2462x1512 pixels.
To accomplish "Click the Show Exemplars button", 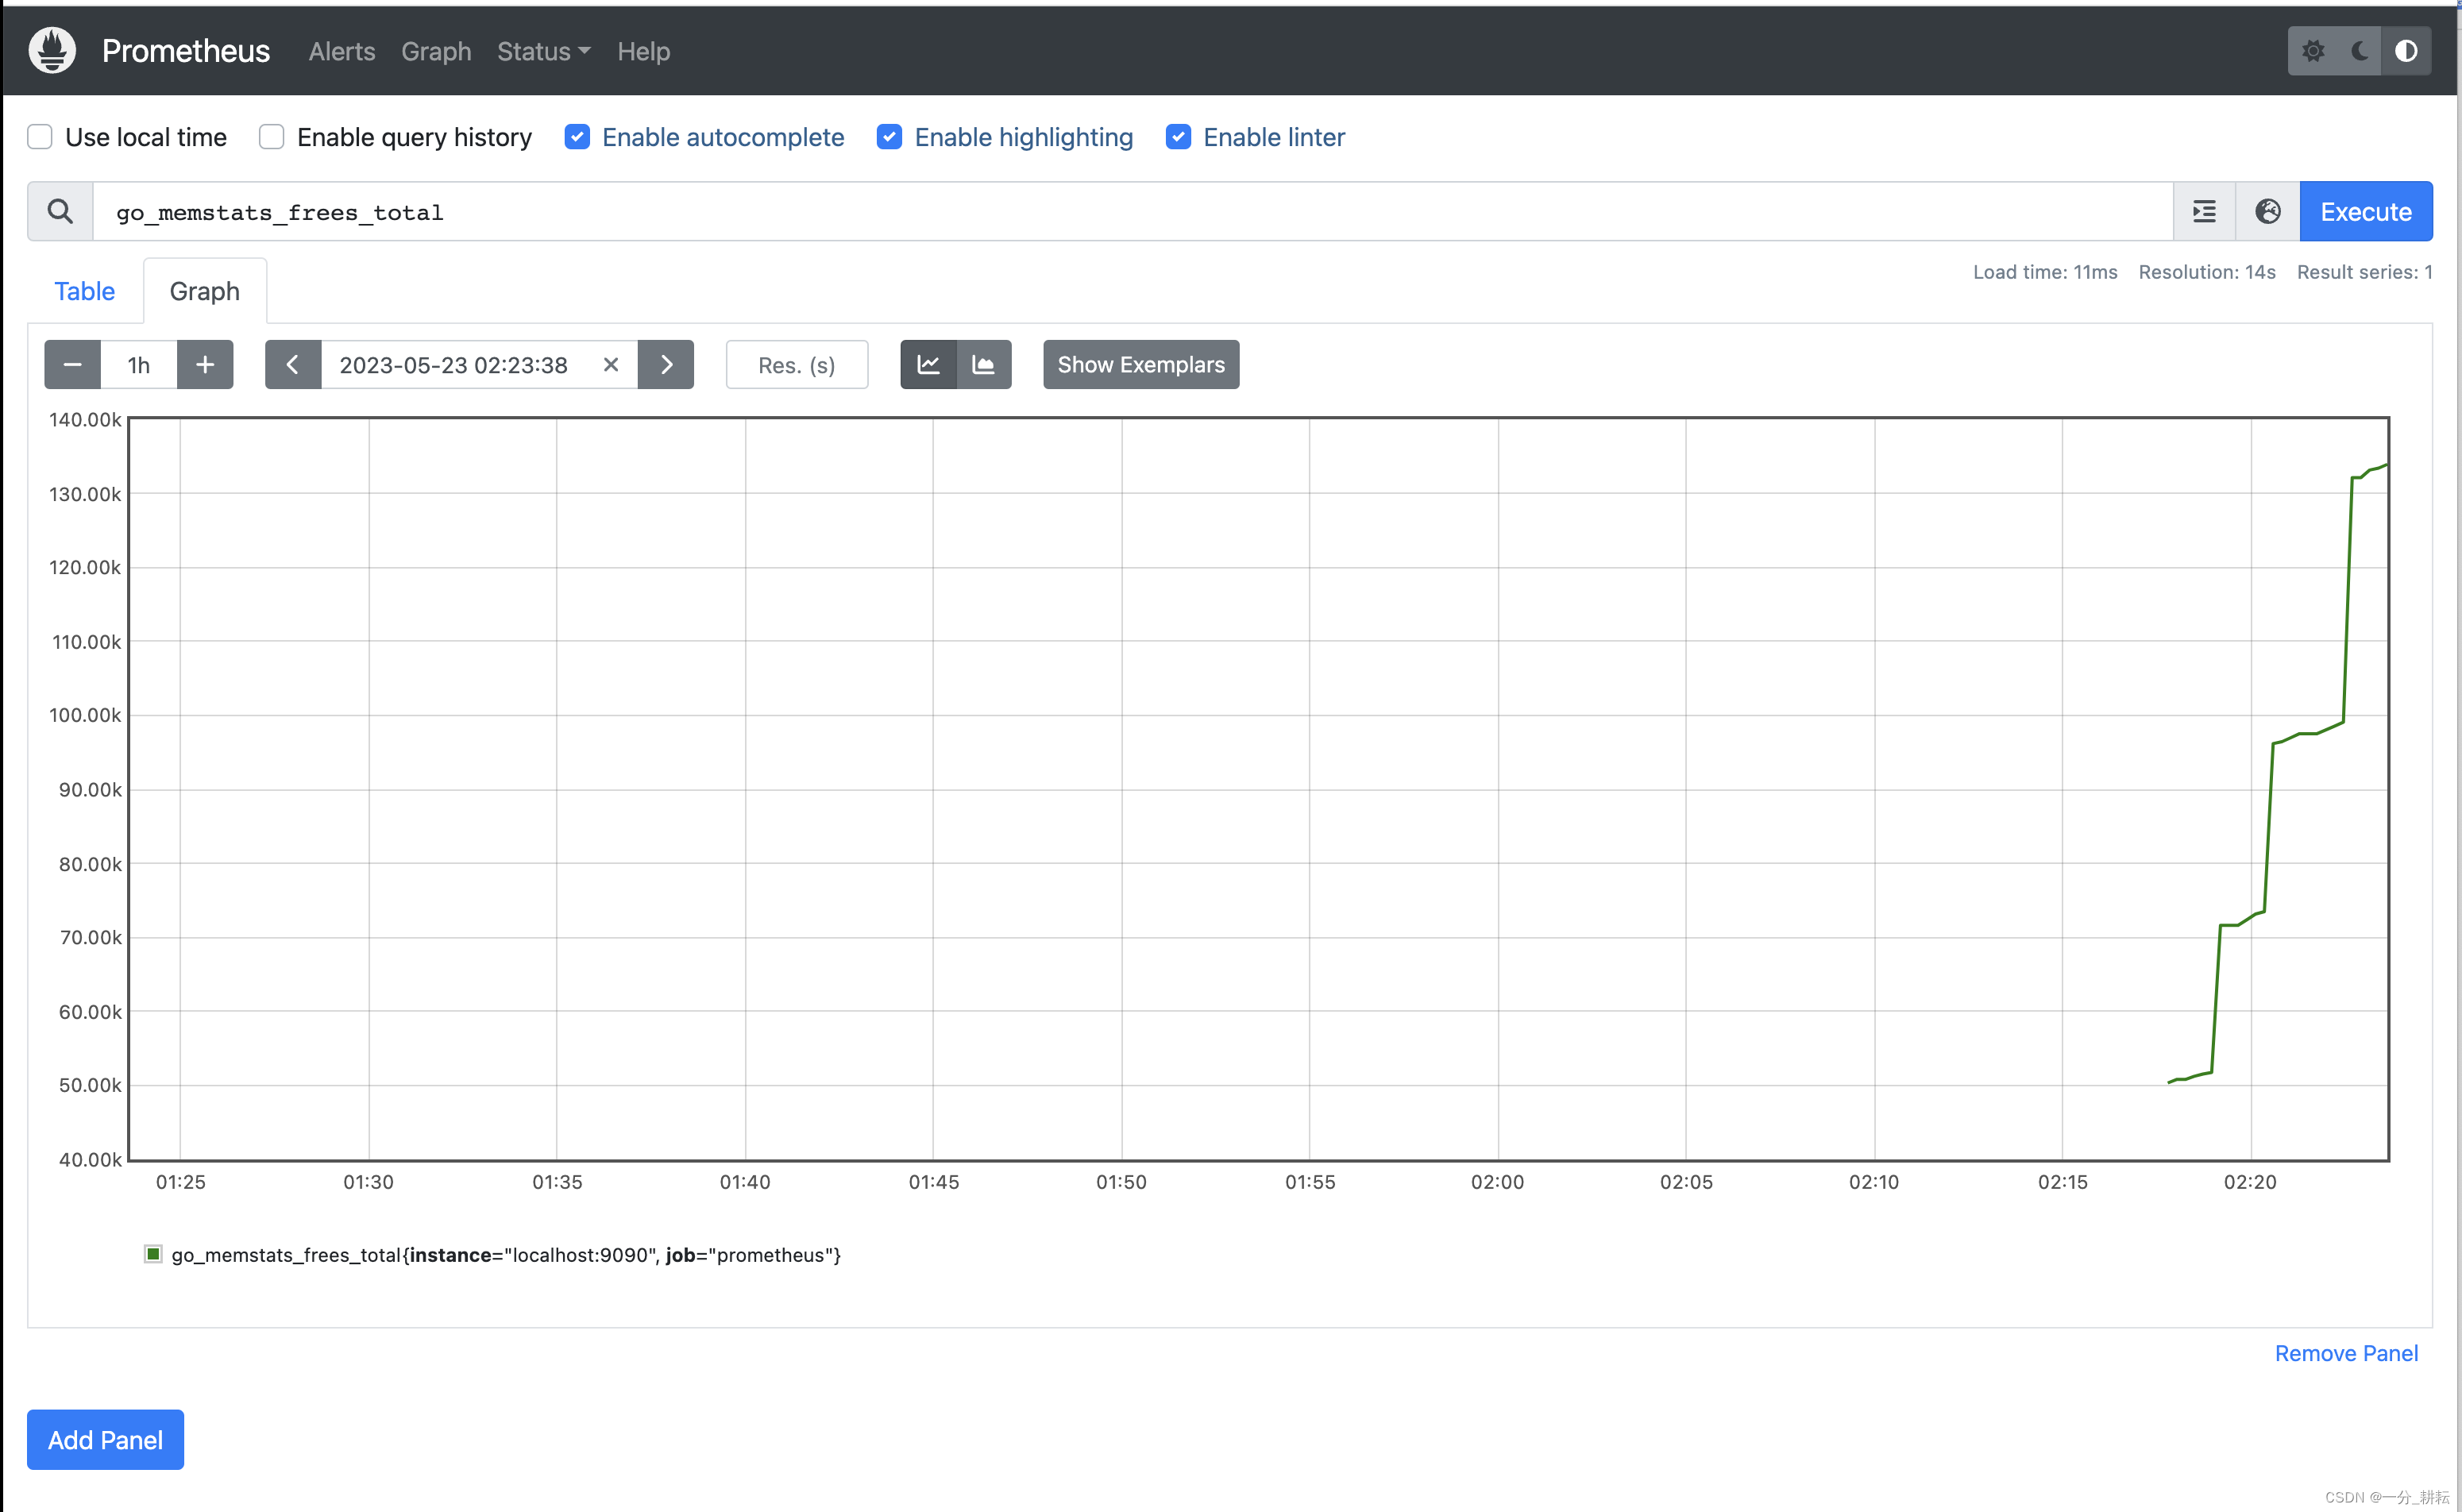I will [x=1140, y=364].
